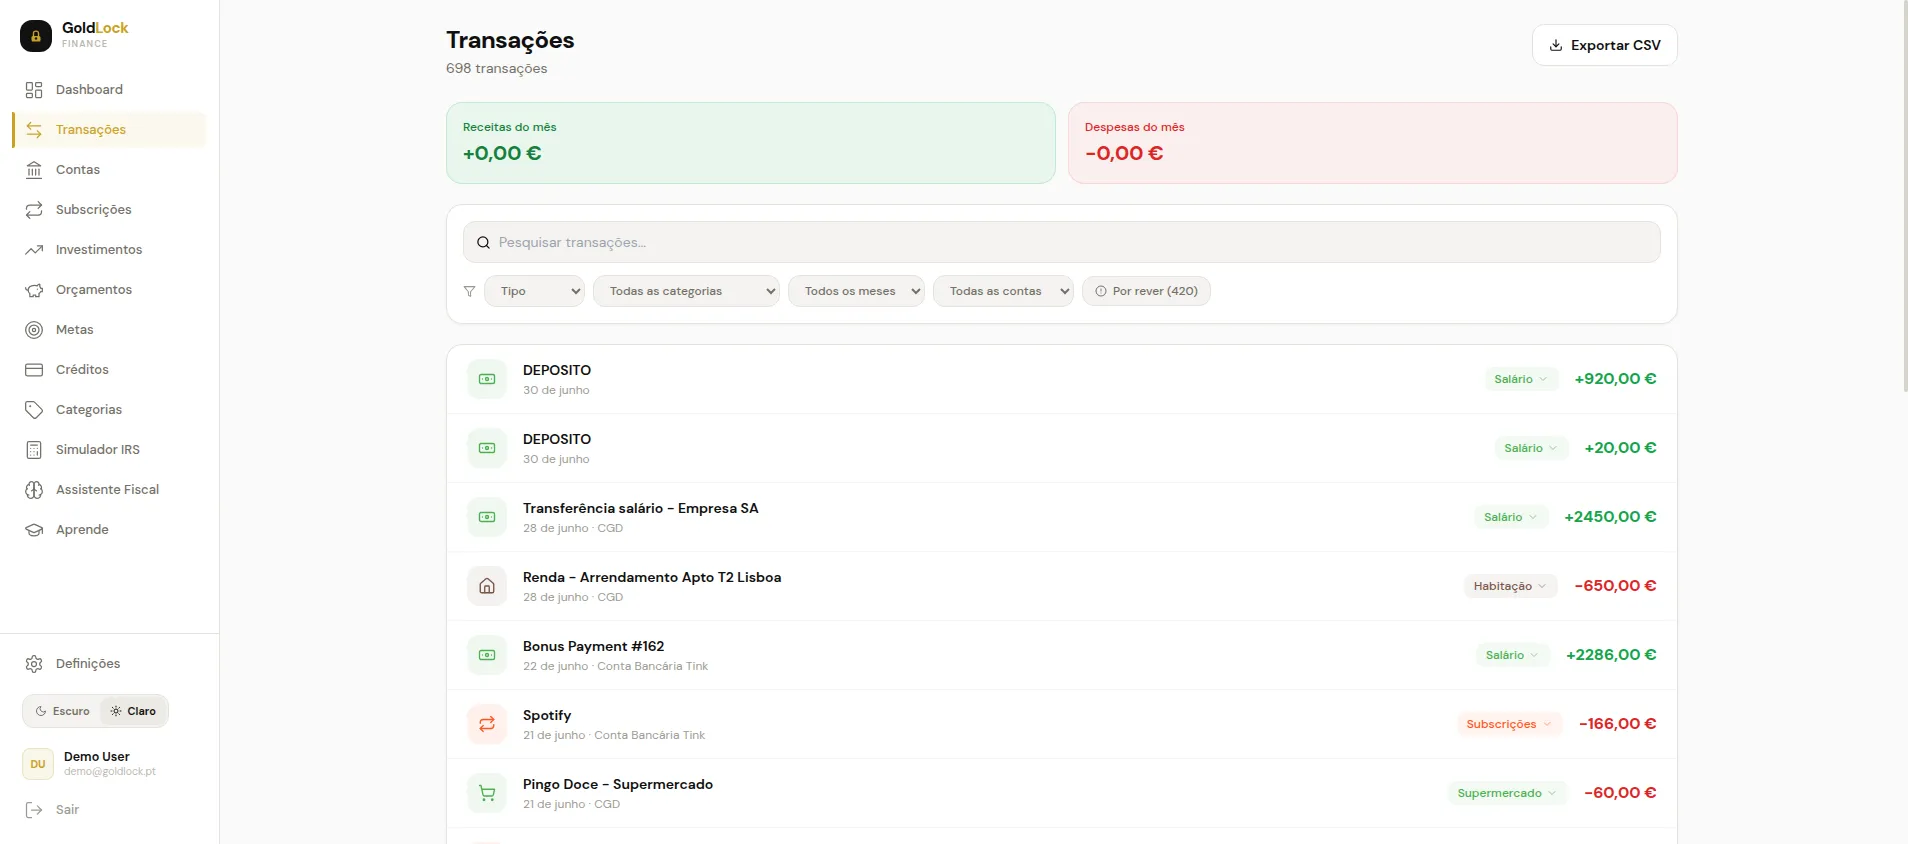Click the Demo User name

pyautogui.click(x=97, y=757)
